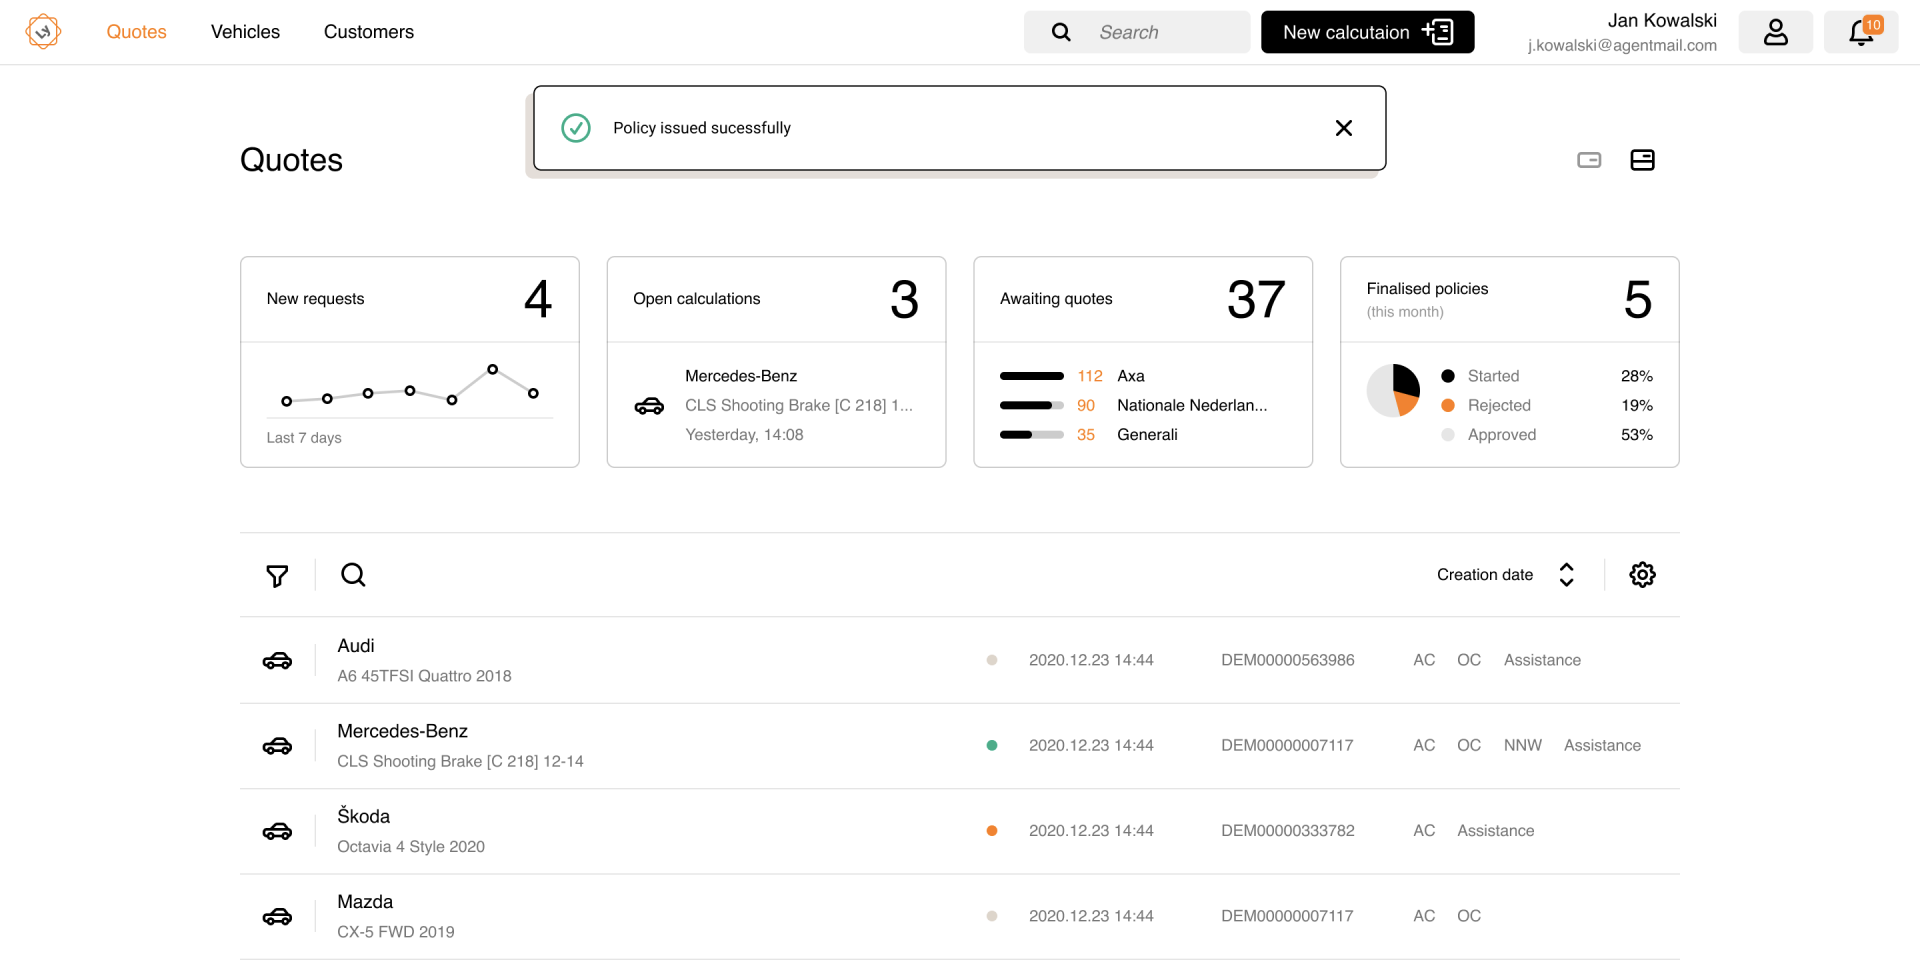Image resolution: width=1920 pixels, height=960 pixels.
Task: Open the Creation date sort dropdown
Action: (1485, 575)
